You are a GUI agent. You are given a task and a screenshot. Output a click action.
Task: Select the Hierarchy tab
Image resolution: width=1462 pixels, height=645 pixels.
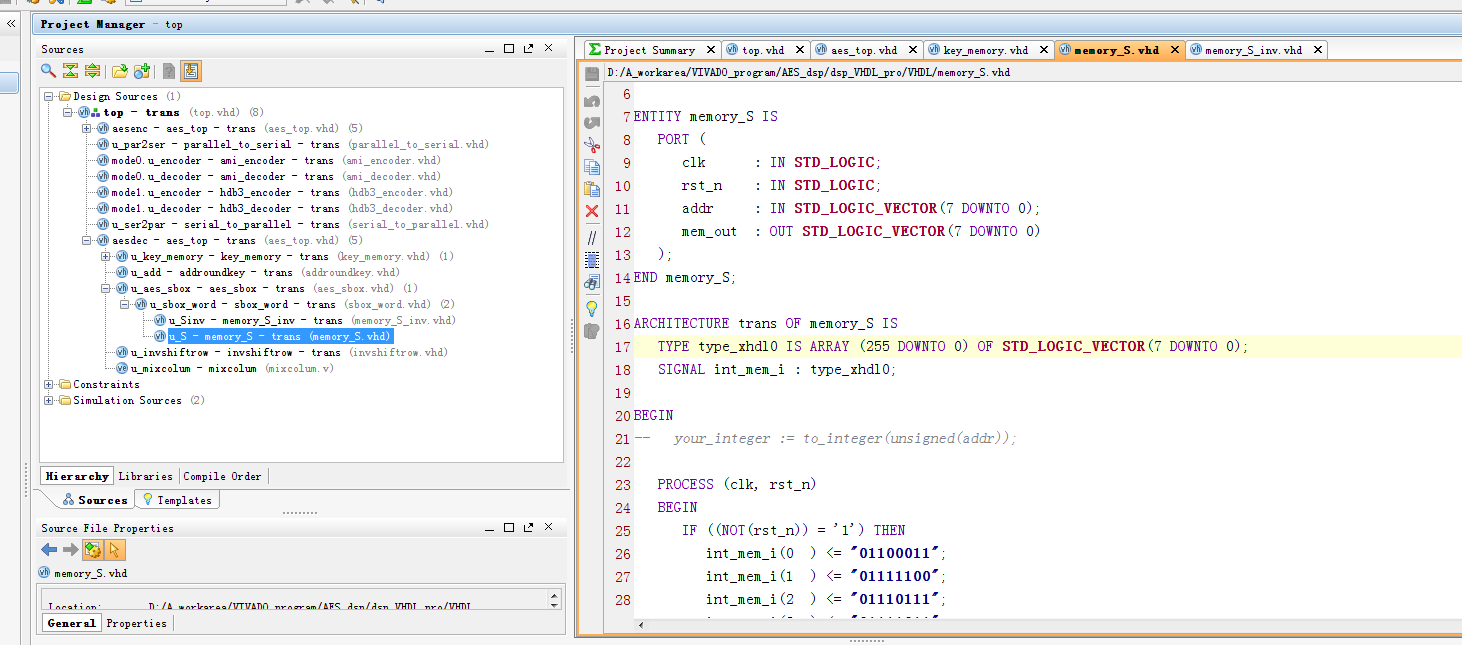point(77,476)
